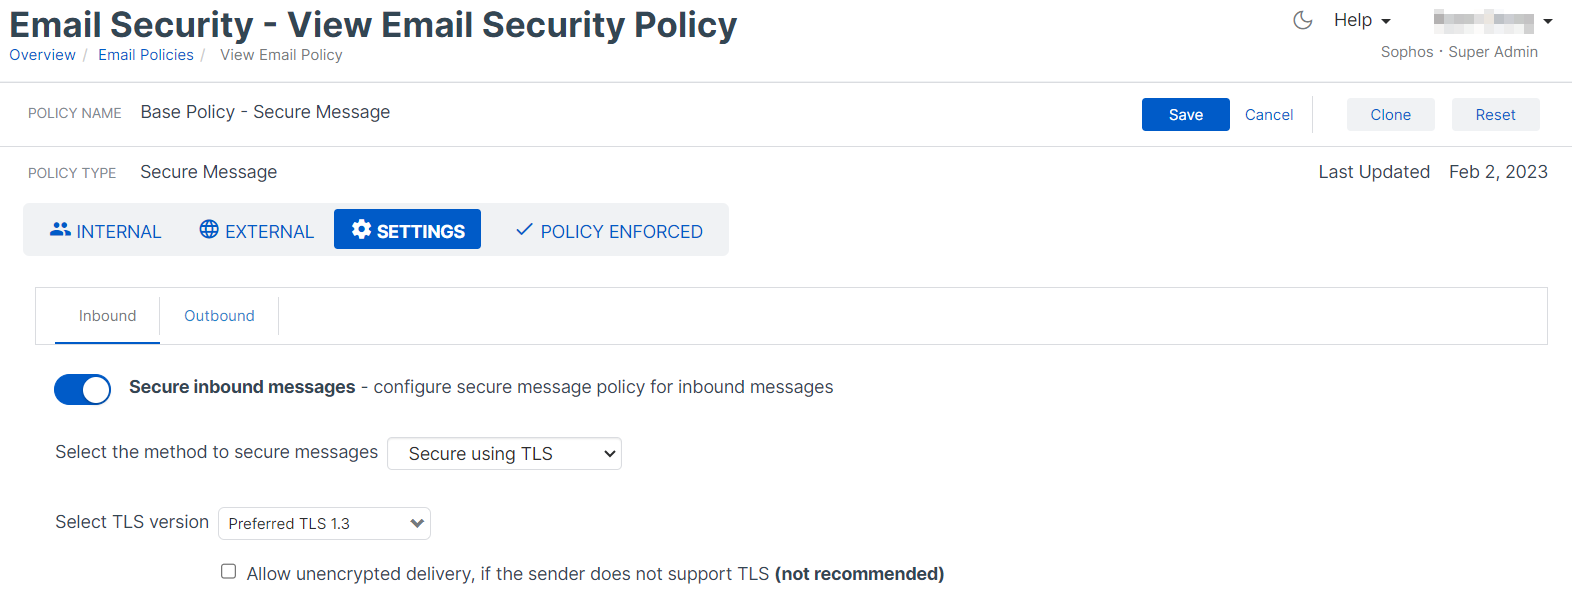Go to Overview breadcrumb
Screen dimensions: 1572x599
click(x=42, y=55)
